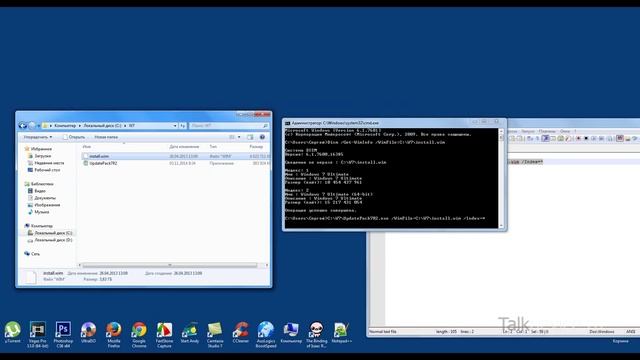Select install.wim file in Explorer

pos(176,156)
